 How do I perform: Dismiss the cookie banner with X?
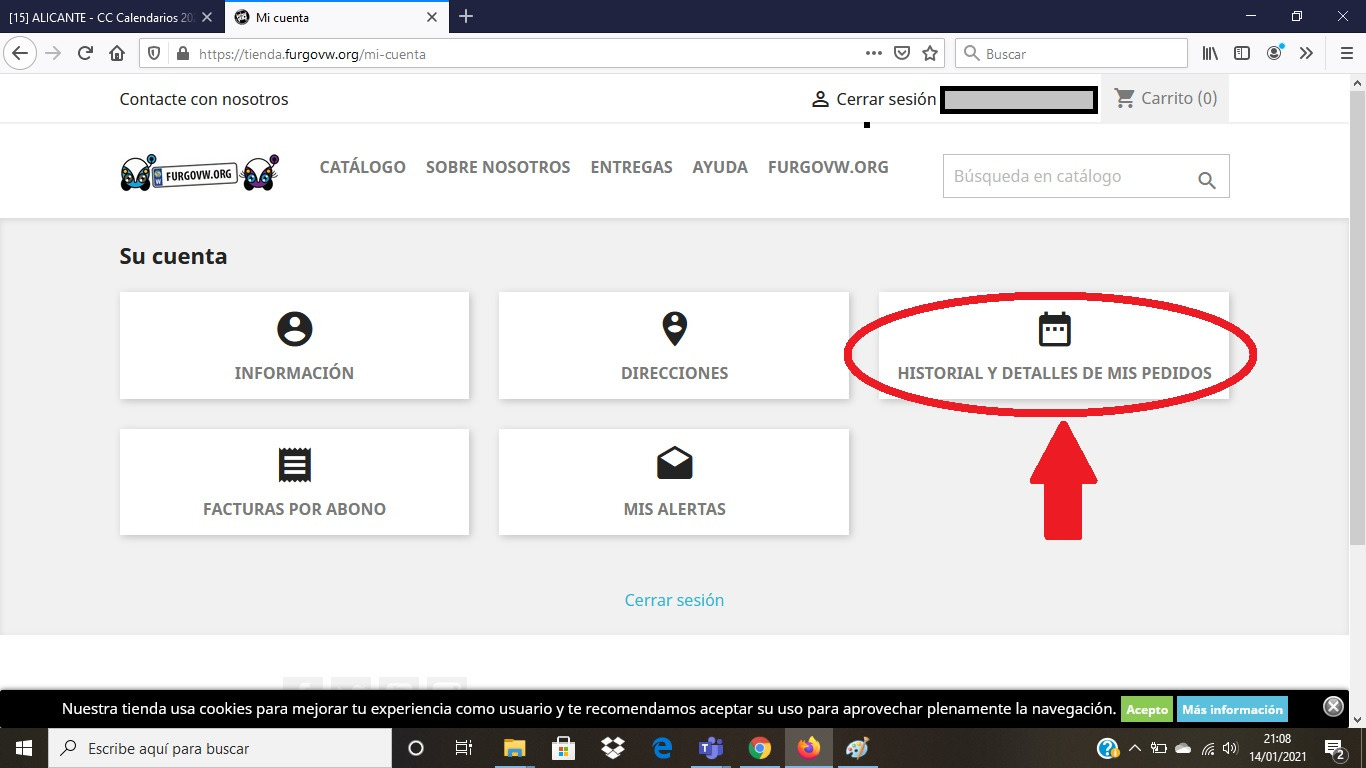(1333, 706)
